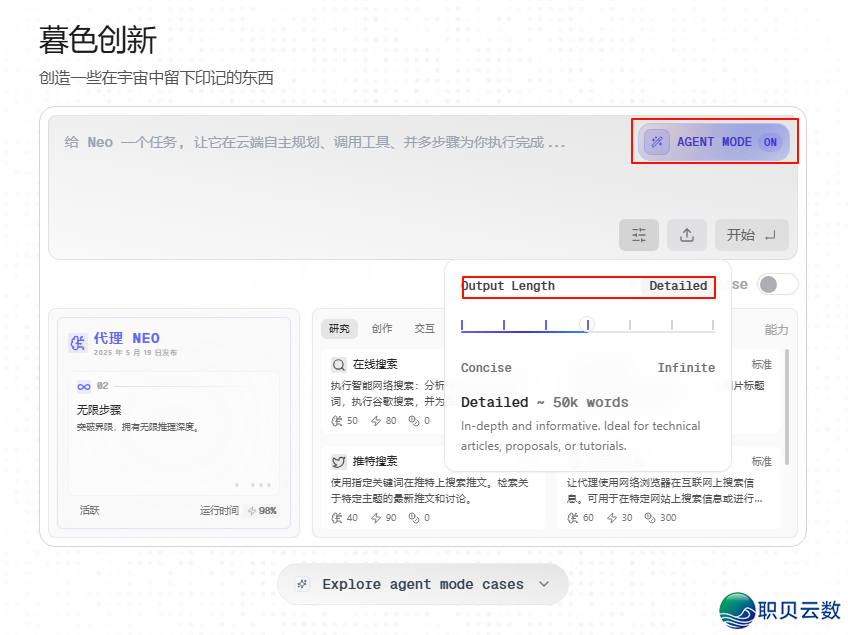
Task: Click the 开始 start button
Action: (751, 235)
